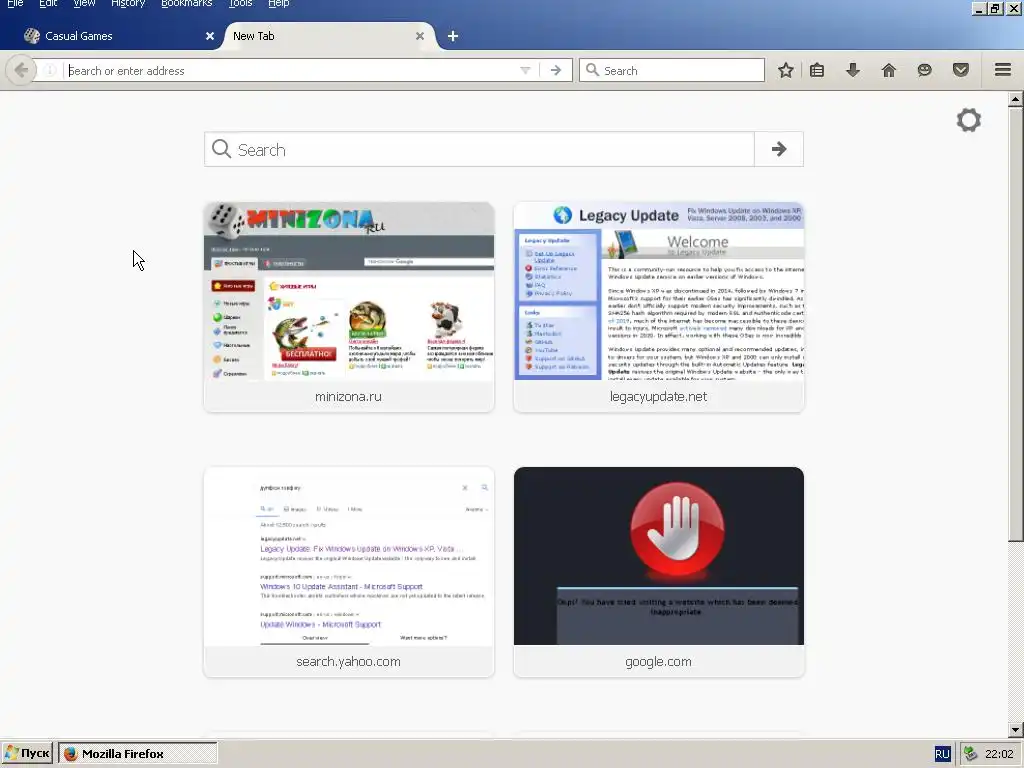Click magnifier icon in toolbar search box
This screenshot has width=1024, height=768.
[592, 70]
